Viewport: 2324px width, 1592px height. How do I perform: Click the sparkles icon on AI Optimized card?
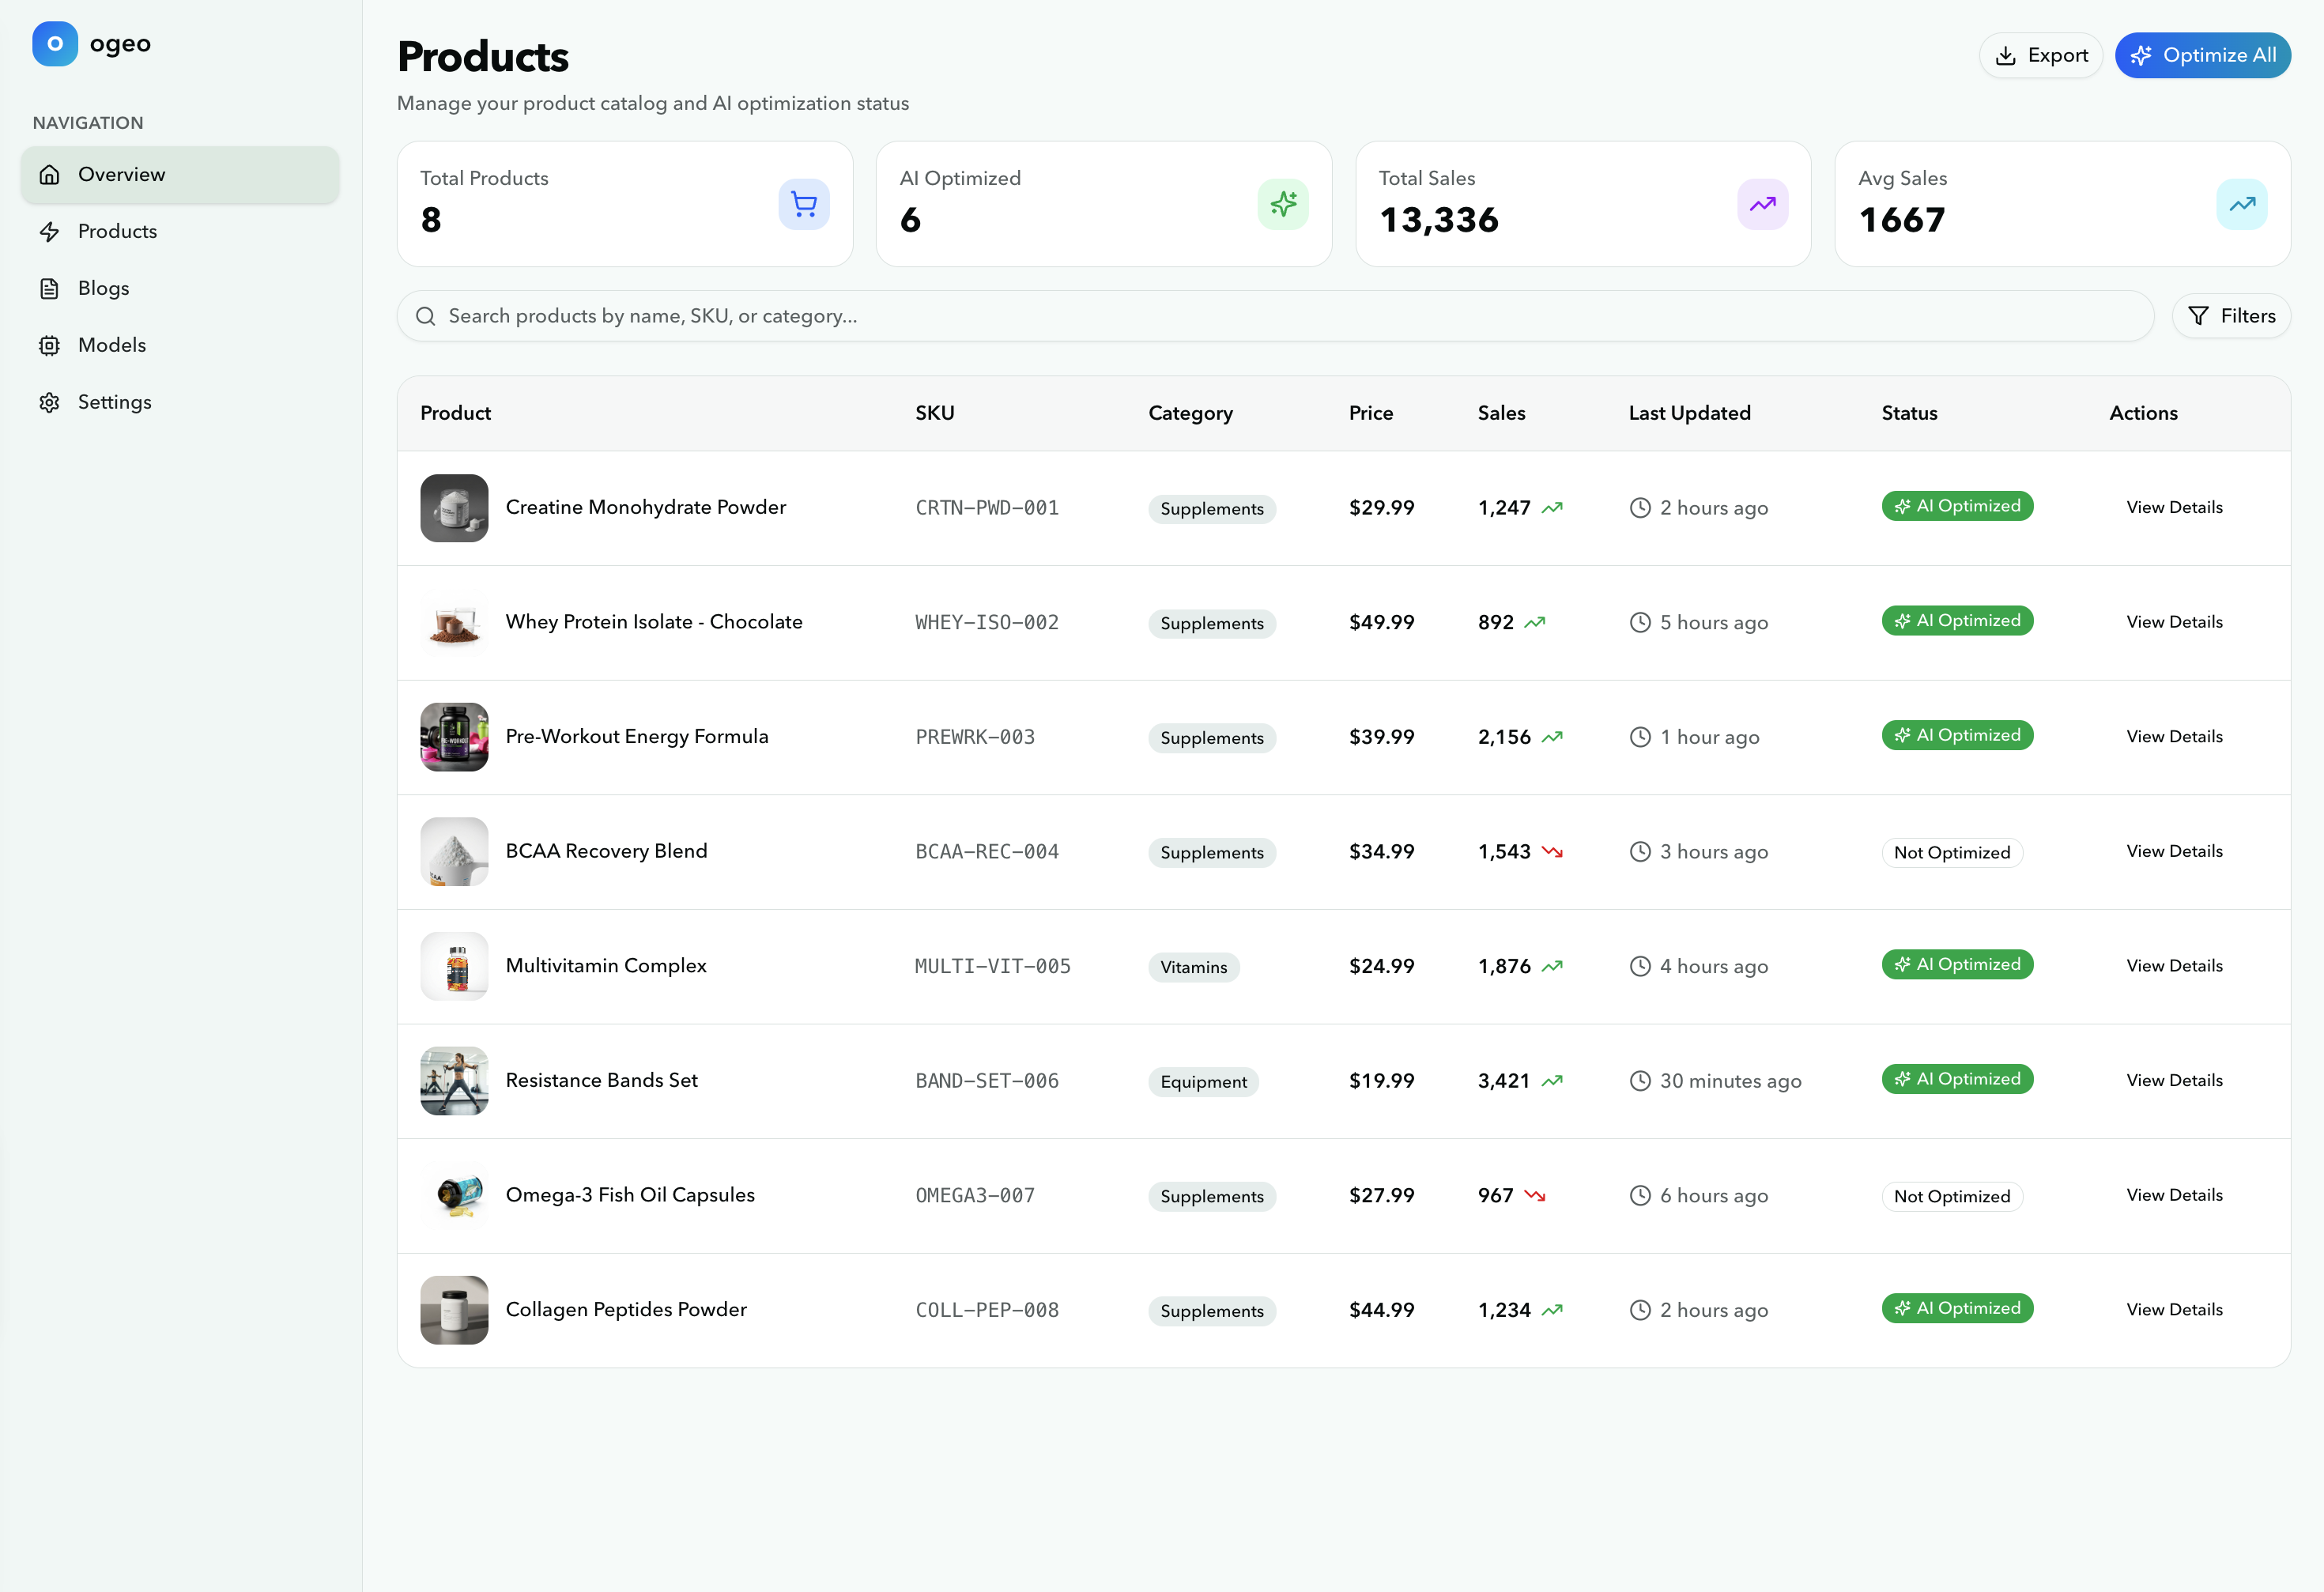[x=1283, y=203]
